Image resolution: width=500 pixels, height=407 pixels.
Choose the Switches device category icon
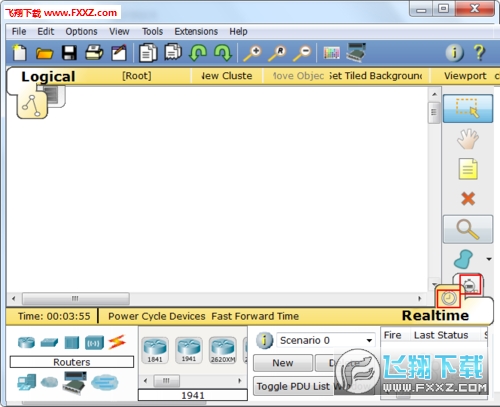[49, 342]
